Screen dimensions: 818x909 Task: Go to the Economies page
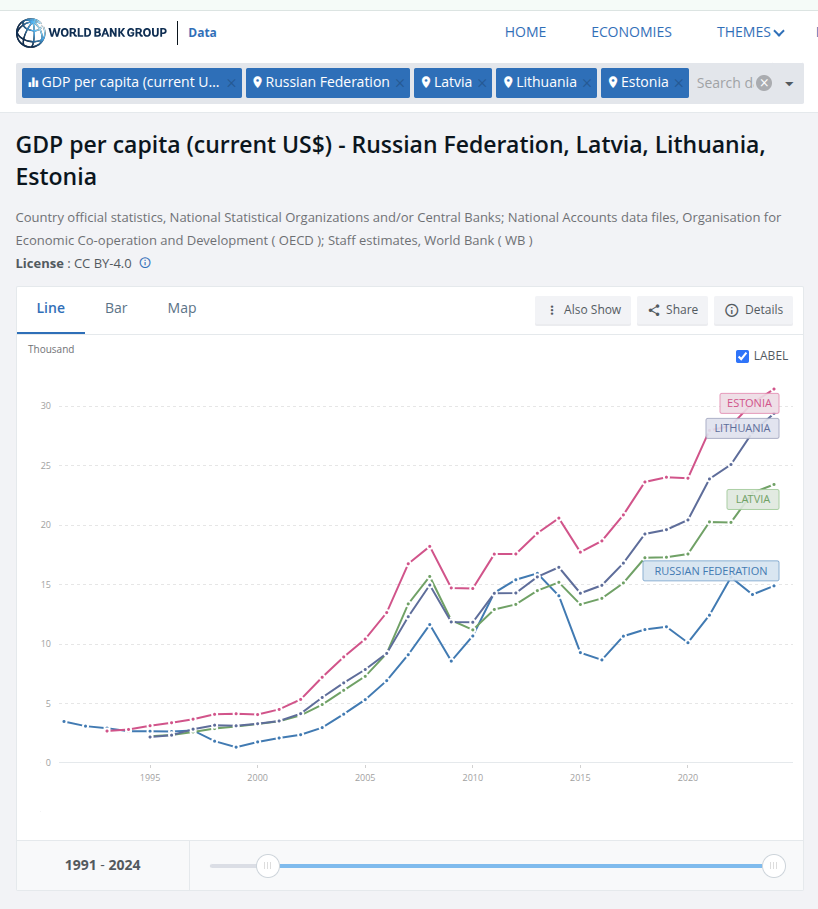(x=631, y=32)
